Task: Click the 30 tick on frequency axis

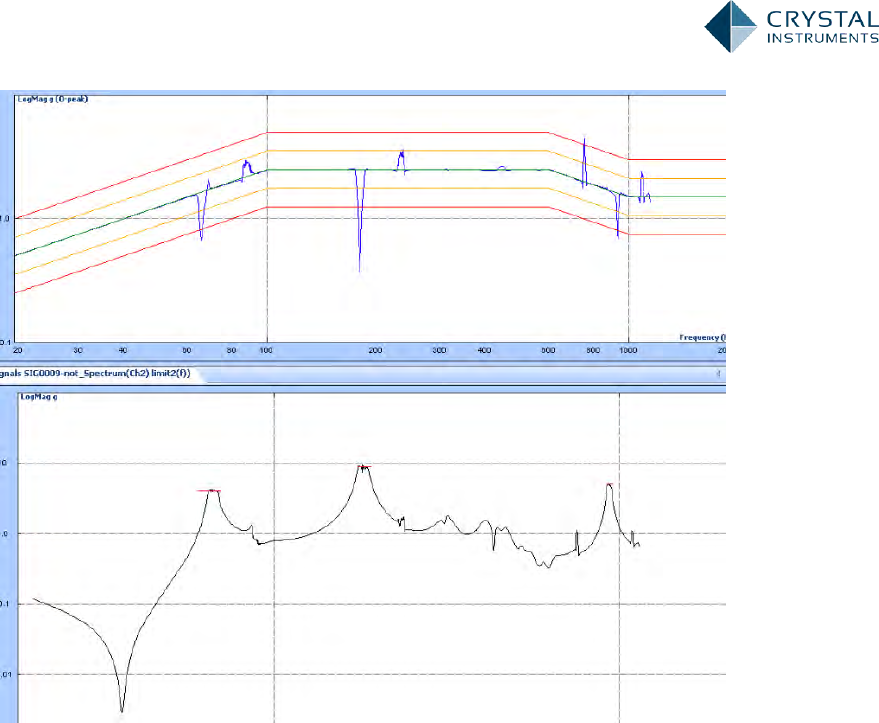Action: pos(78,350)
